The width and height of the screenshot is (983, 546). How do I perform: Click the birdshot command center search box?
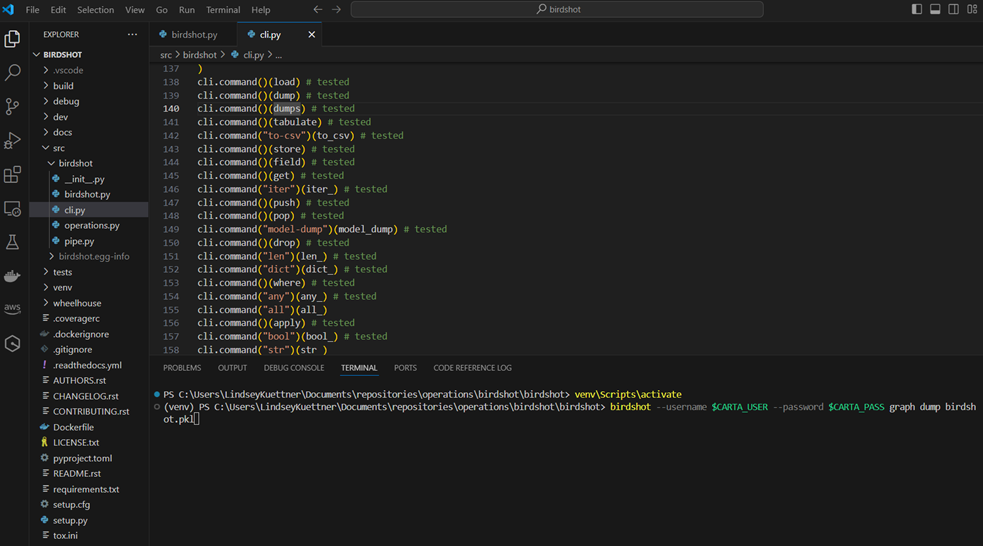[x=557, y=9]
